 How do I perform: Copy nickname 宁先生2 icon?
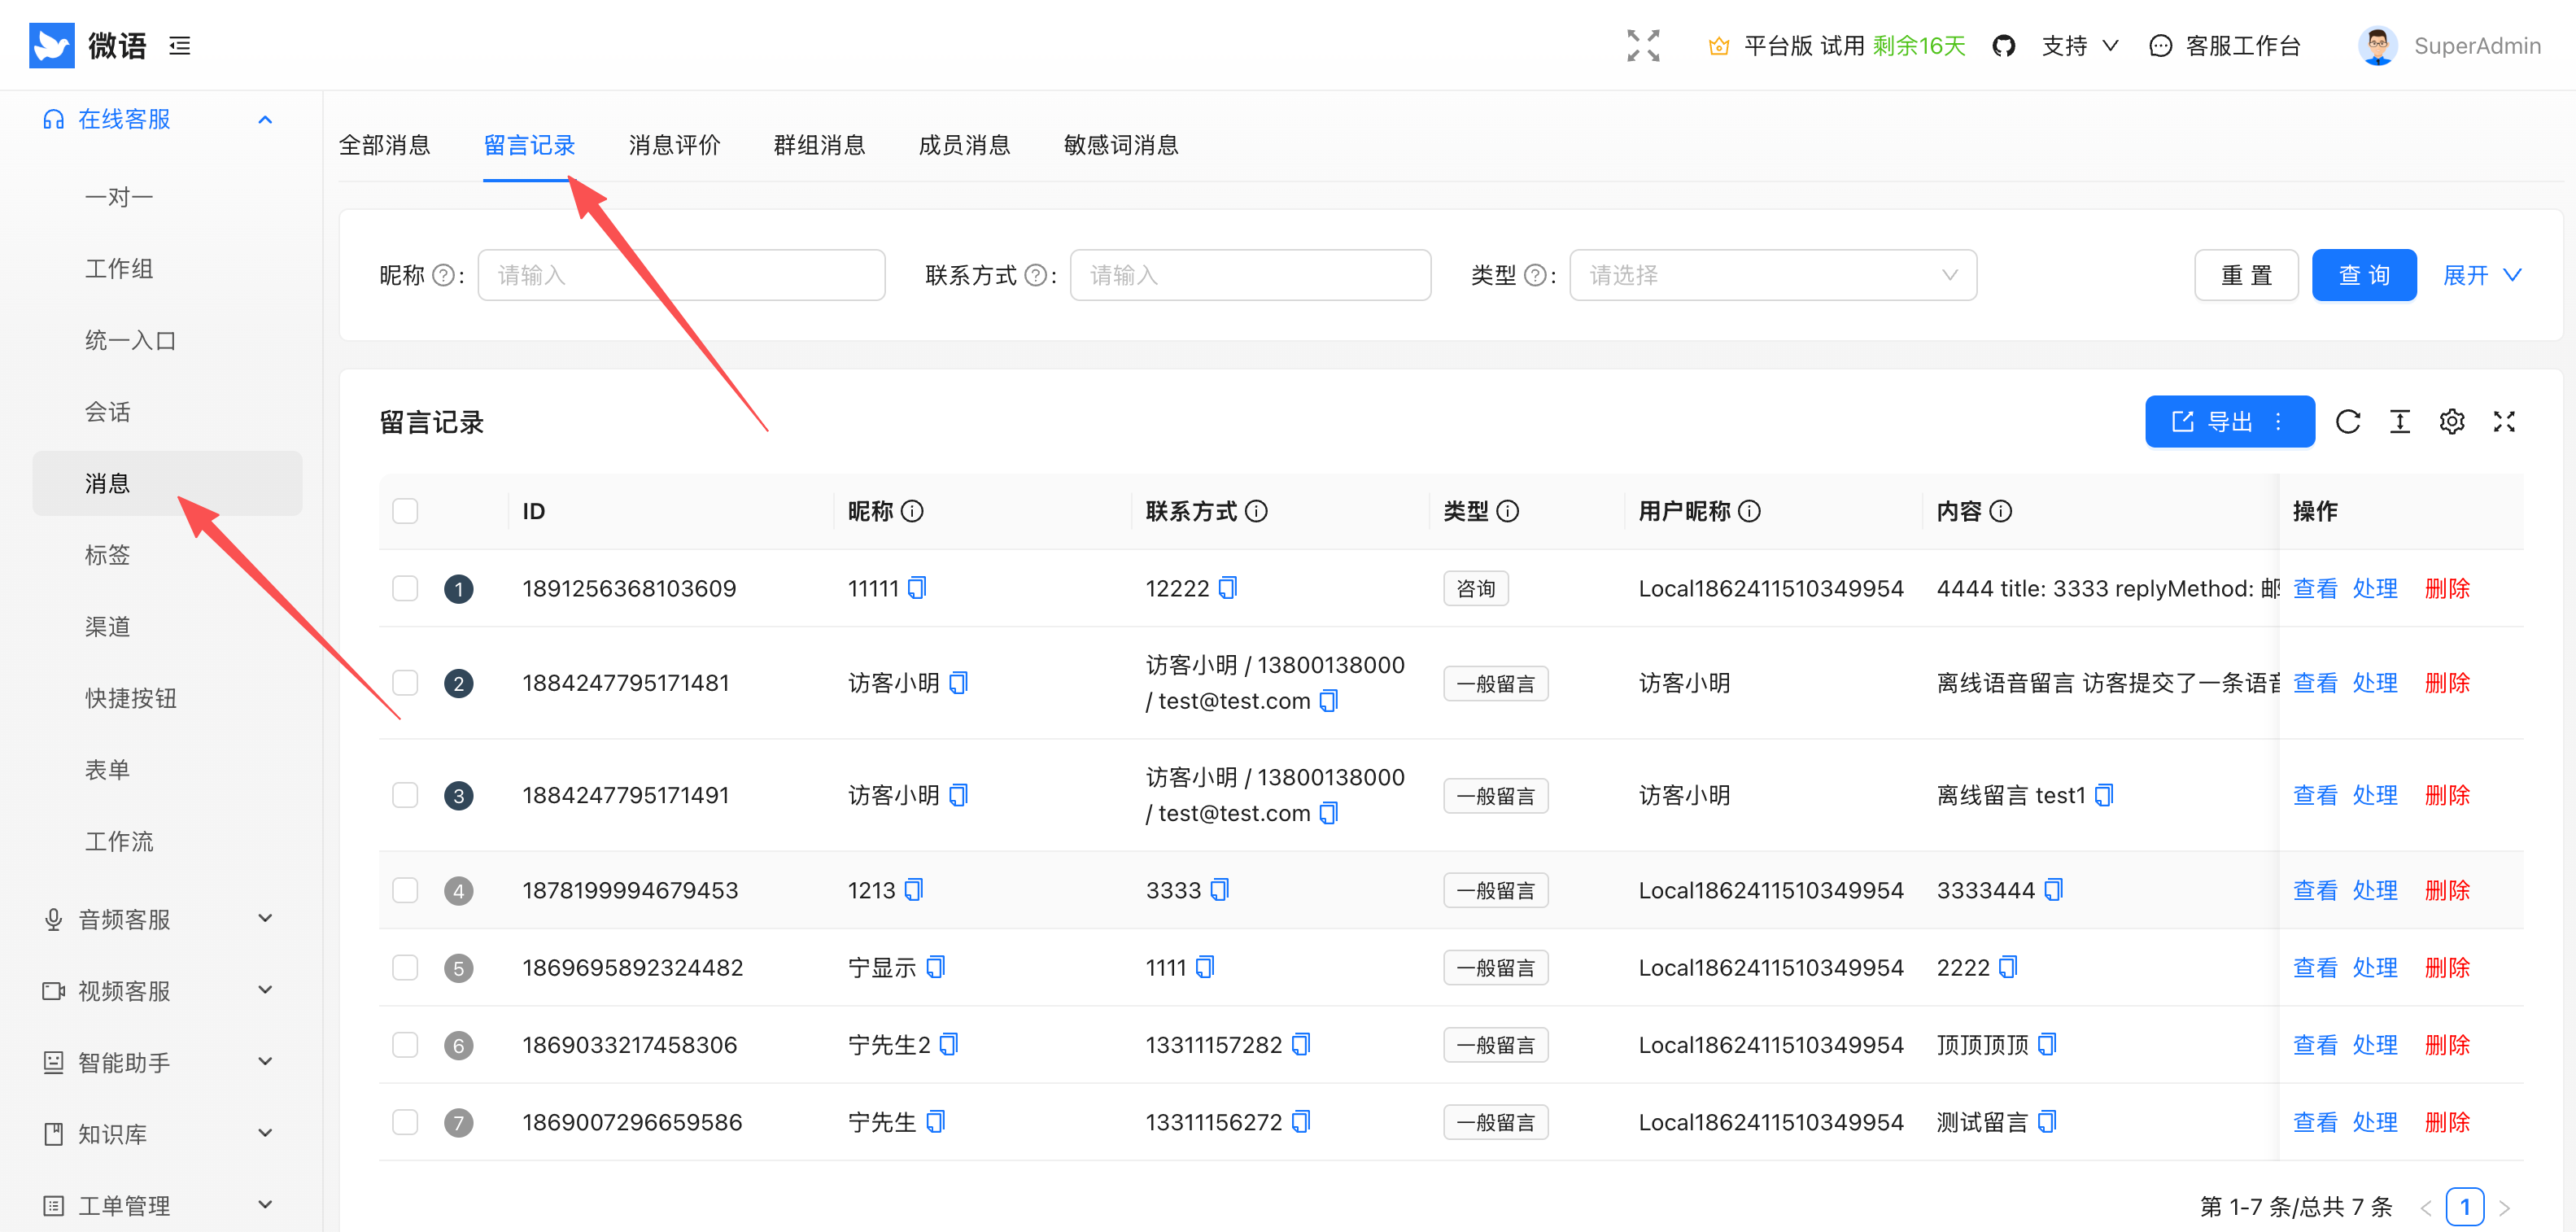click(x=949, y=1044)
